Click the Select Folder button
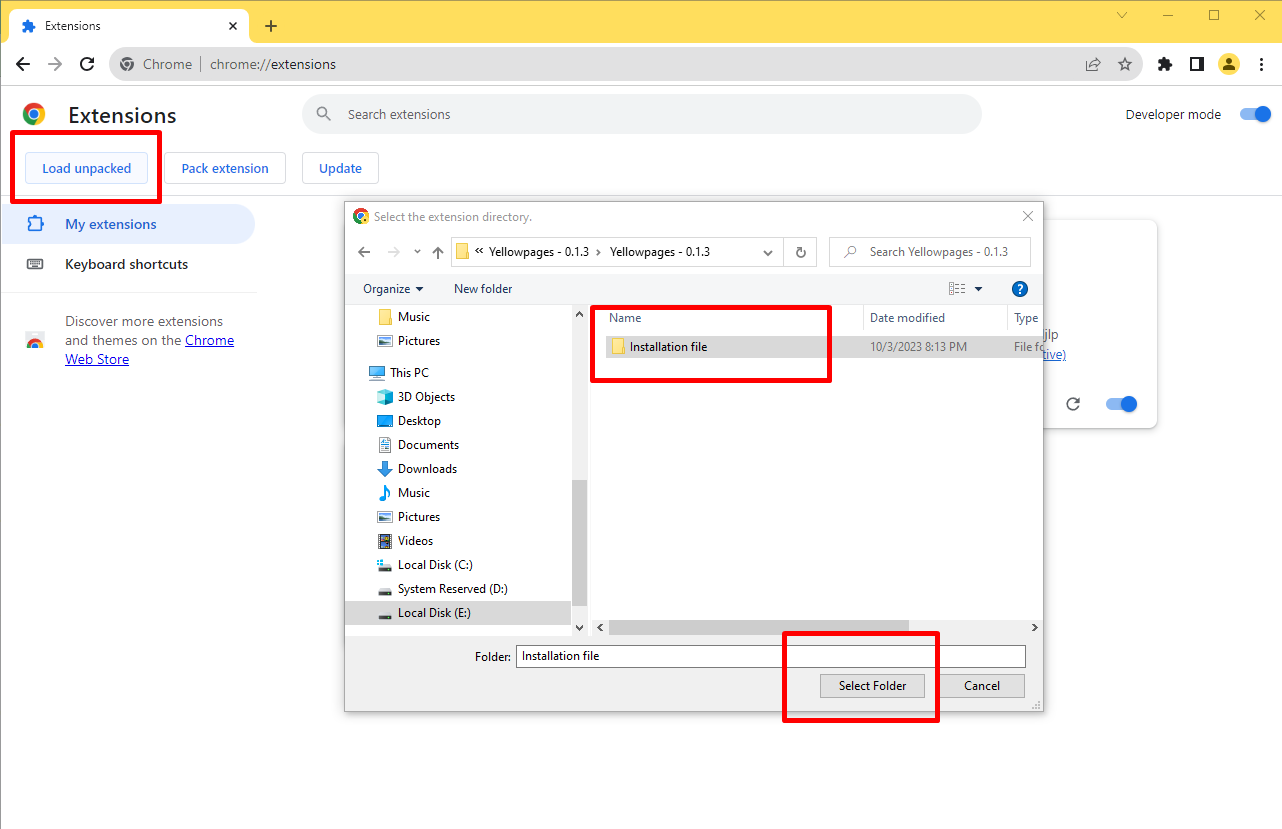1282x829 pixels. click(x=872, y=685)
